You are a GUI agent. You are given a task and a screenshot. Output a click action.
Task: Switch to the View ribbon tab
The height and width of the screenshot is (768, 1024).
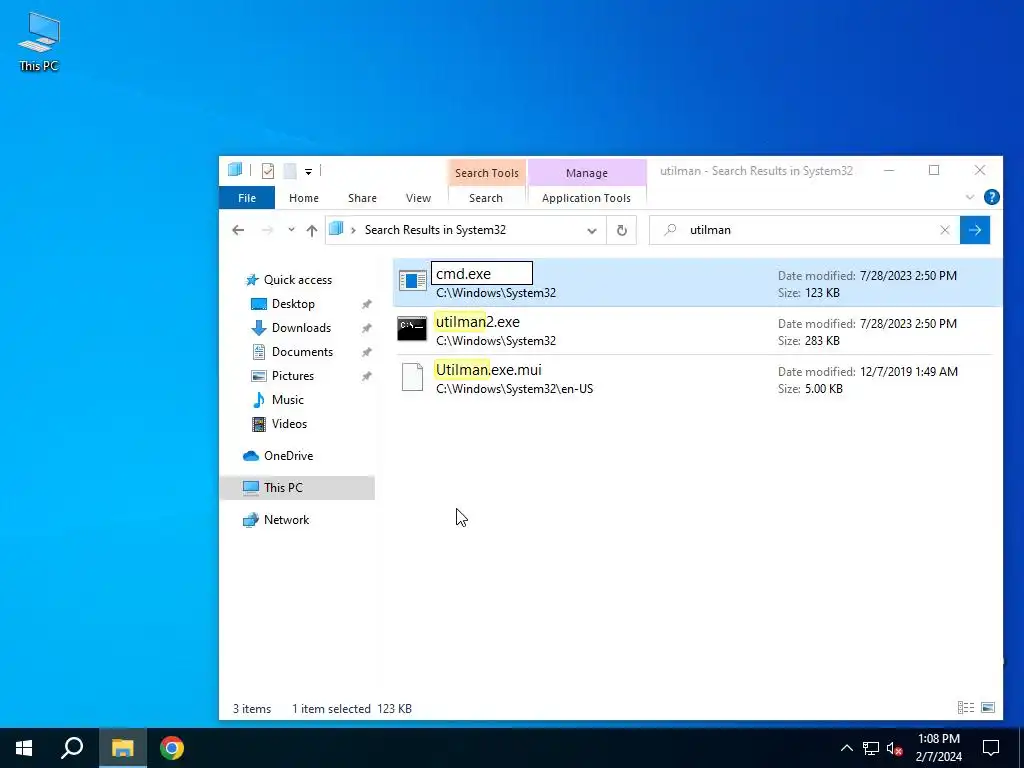pyautogui.click(x=418, y=198)
